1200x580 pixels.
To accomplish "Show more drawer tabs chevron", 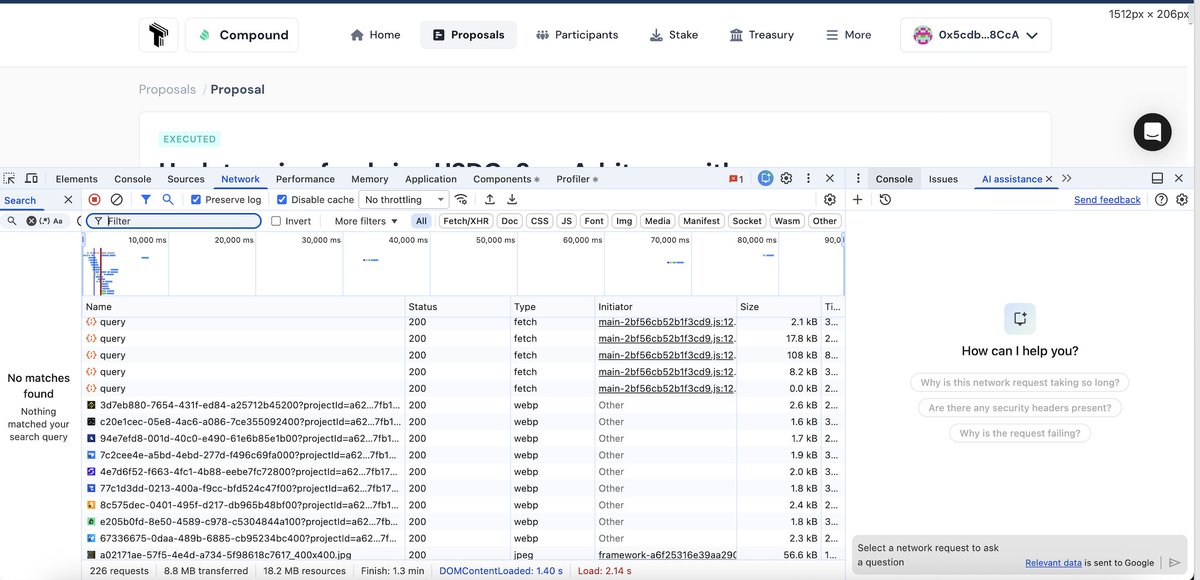I will pos(1067,179).
